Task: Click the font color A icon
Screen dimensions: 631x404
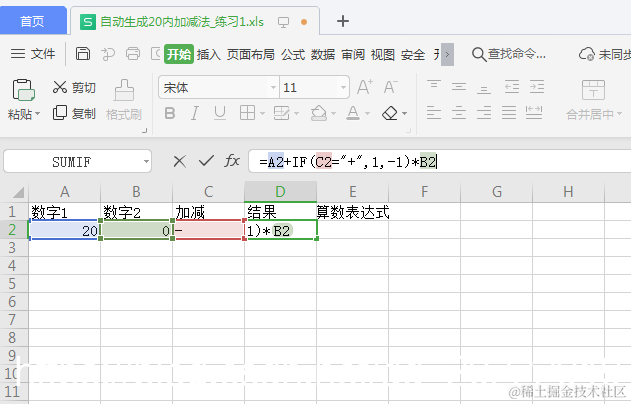Action: [x=353, y=113]
